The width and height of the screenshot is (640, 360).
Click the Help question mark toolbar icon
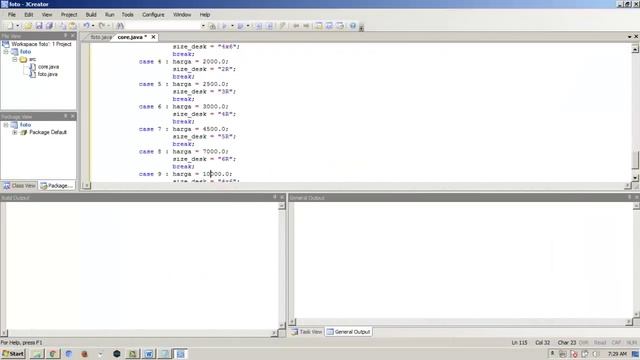pyautogui.click(x=353, y=26)
